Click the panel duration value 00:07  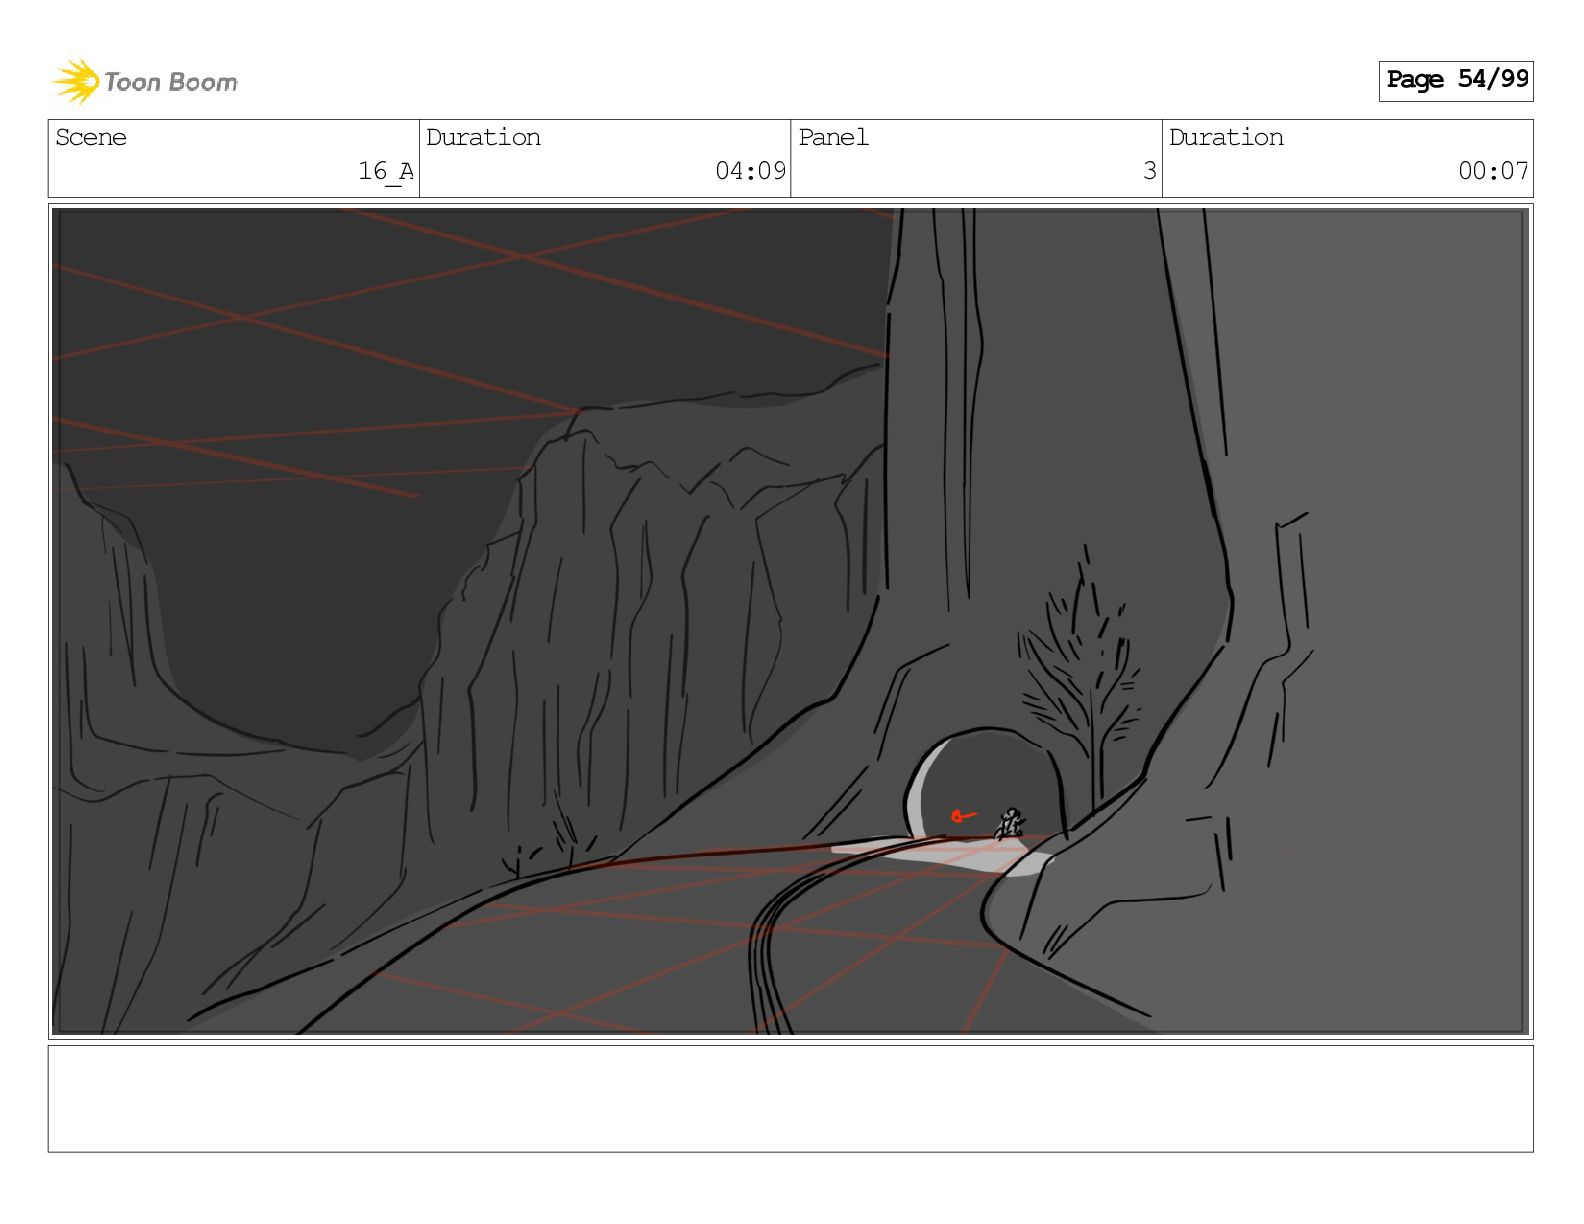1493,171
